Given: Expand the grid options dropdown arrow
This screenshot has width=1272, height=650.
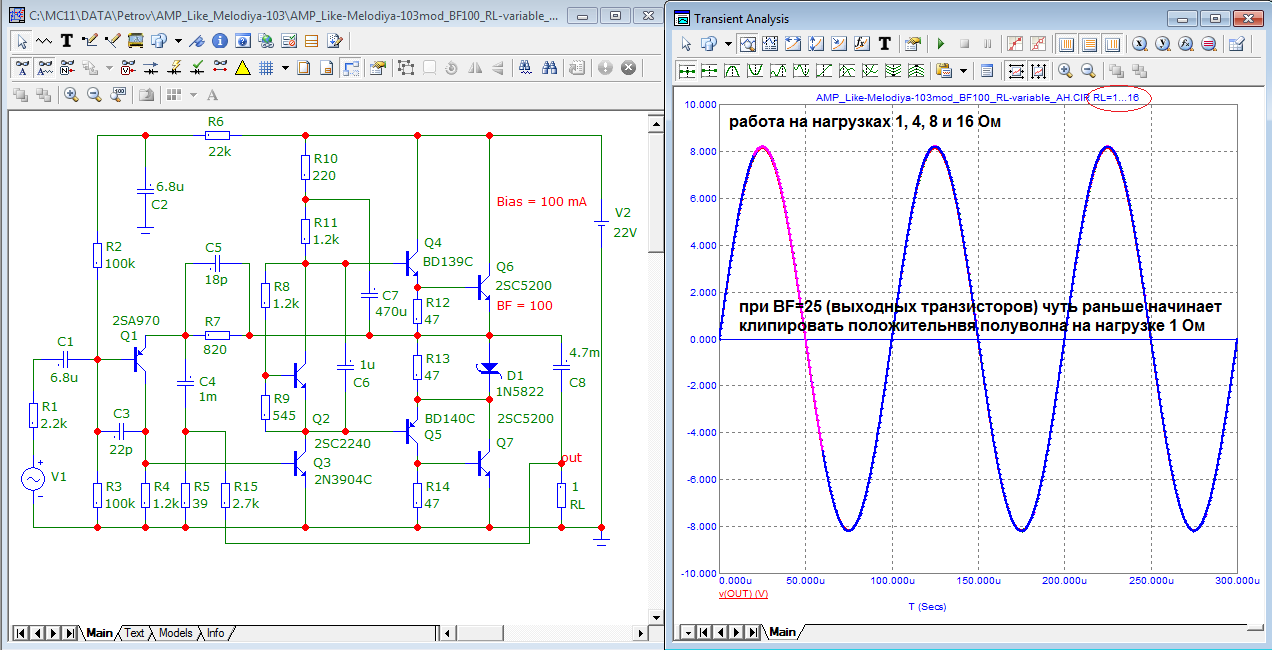Looking at the screenshot, I should pos(285,68).
